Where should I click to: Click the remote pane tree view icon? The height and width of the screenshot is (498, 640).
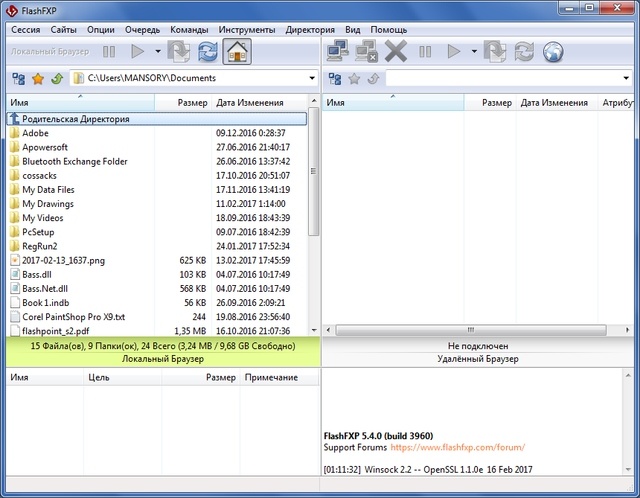pyautogui.click(x=333, y=78)
